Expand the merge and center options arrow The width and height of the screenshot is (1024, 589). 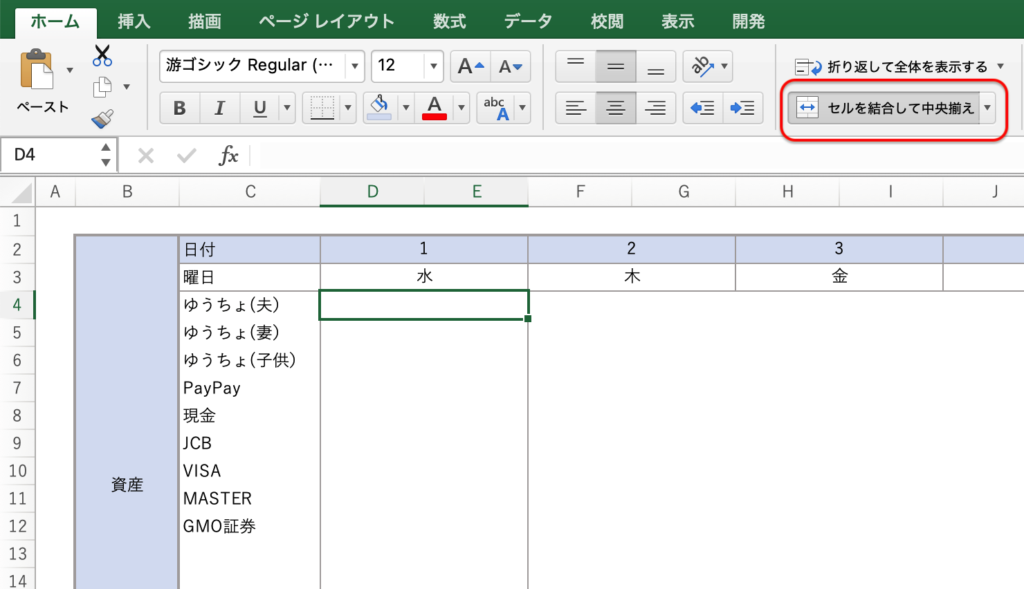point(987,108)
